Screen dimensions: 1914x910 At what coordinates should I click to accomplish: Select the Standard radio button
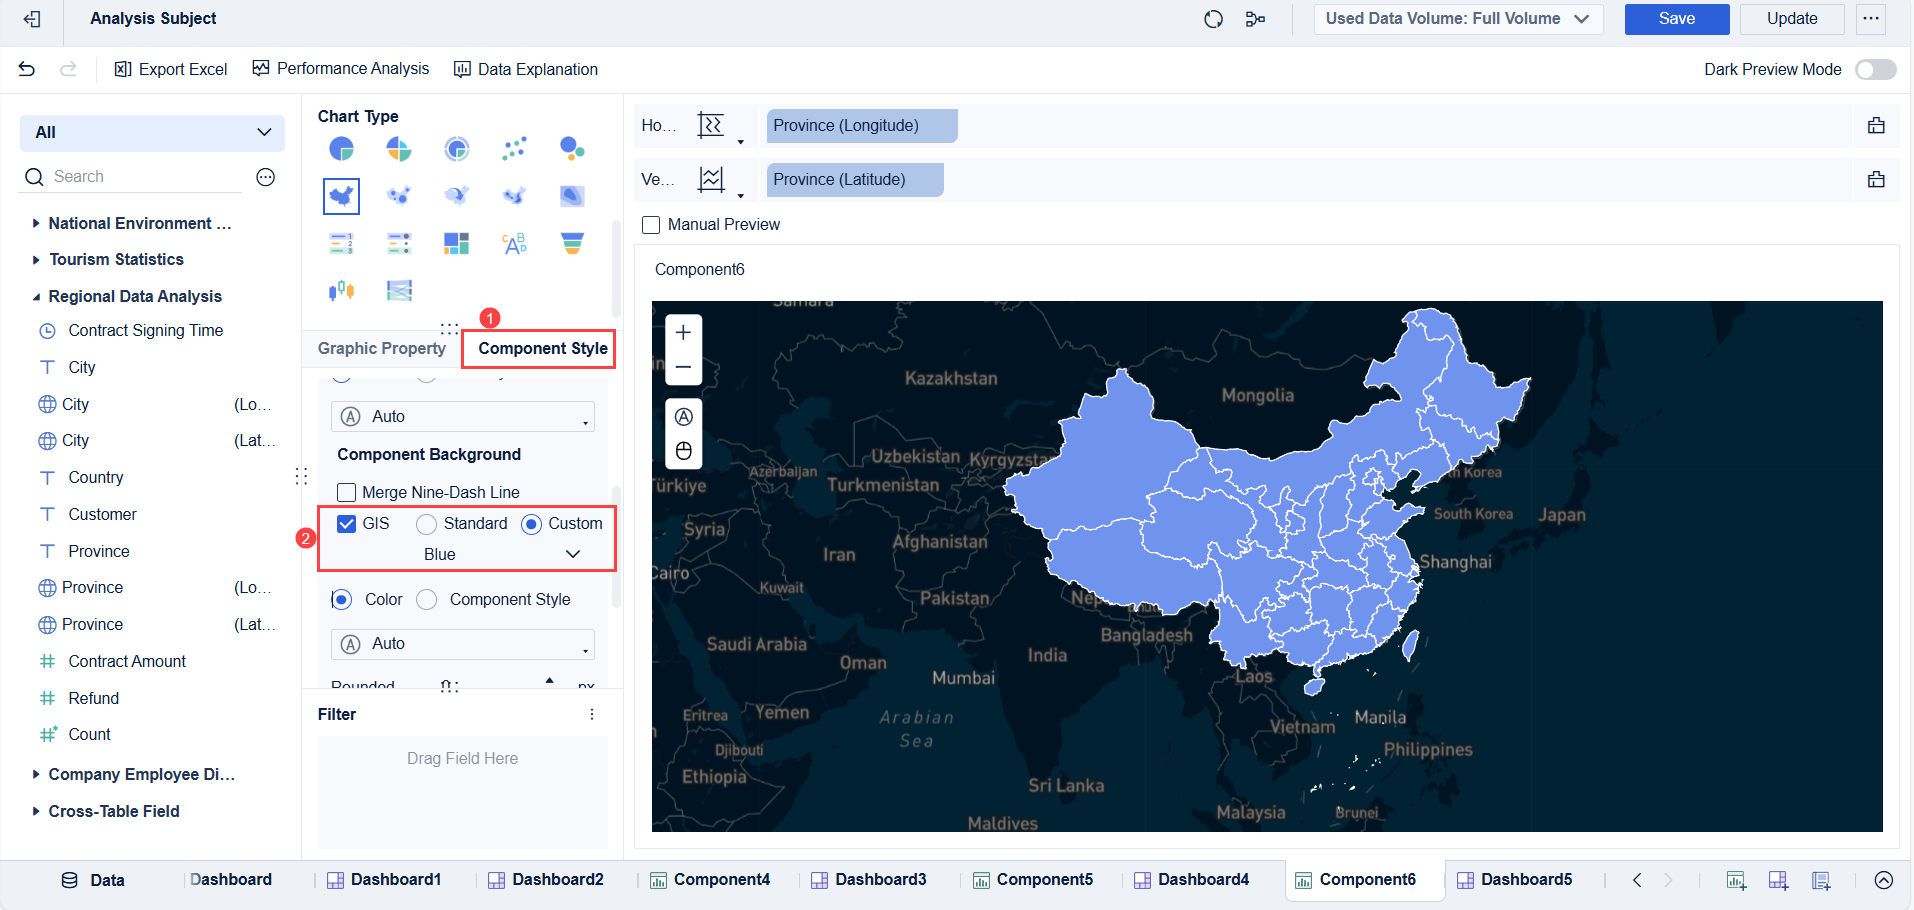(x=427, y=524)
